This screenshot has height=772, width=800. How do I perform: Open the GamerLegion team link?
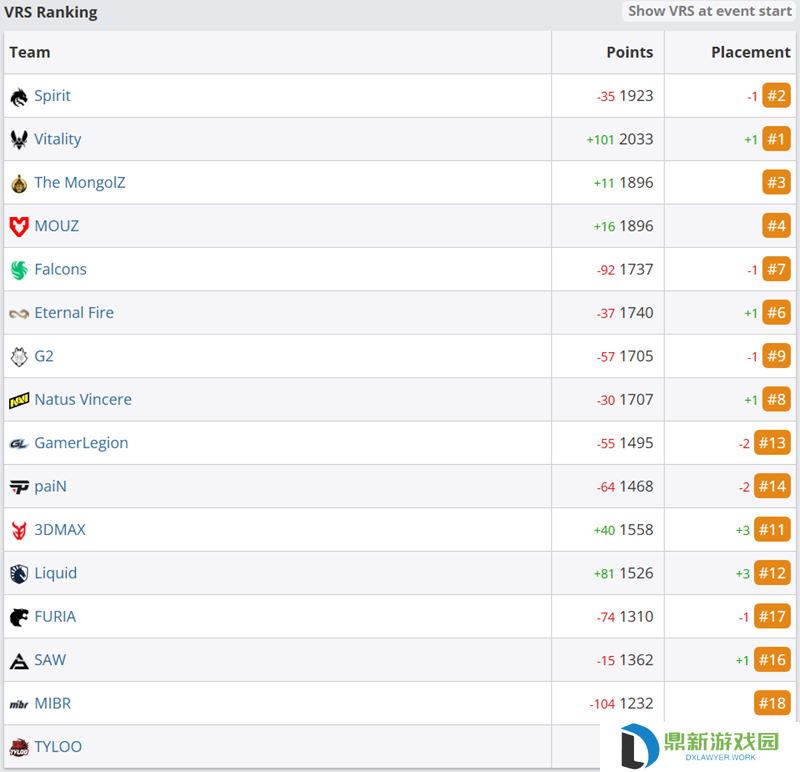[81, 443]
